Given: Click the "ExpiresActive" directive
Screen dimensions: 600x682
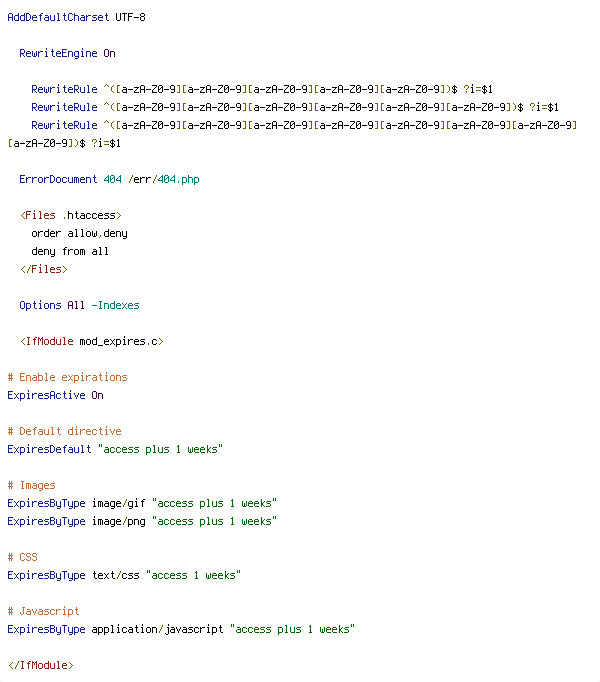Looking at the screenshot, I should coord(47,395).
